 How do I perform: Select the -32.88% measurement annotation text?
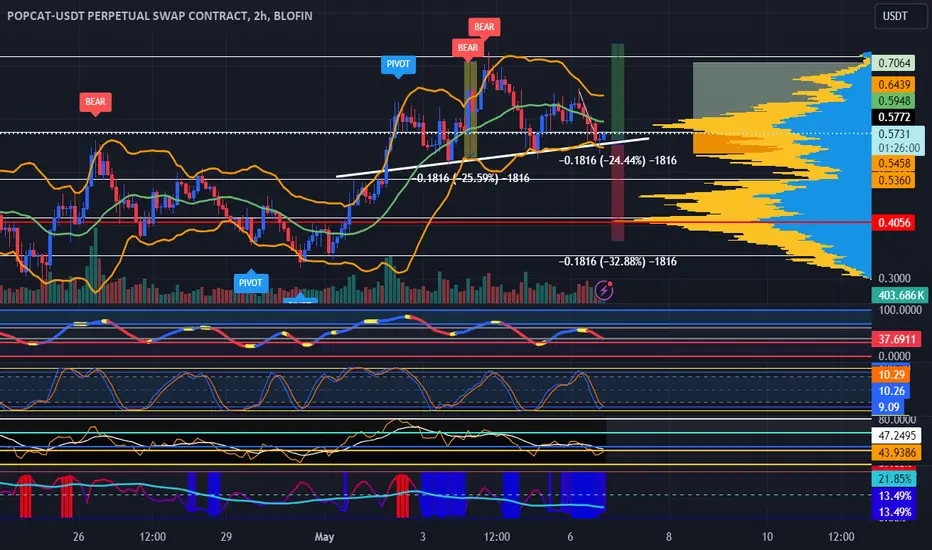[618, 262]
